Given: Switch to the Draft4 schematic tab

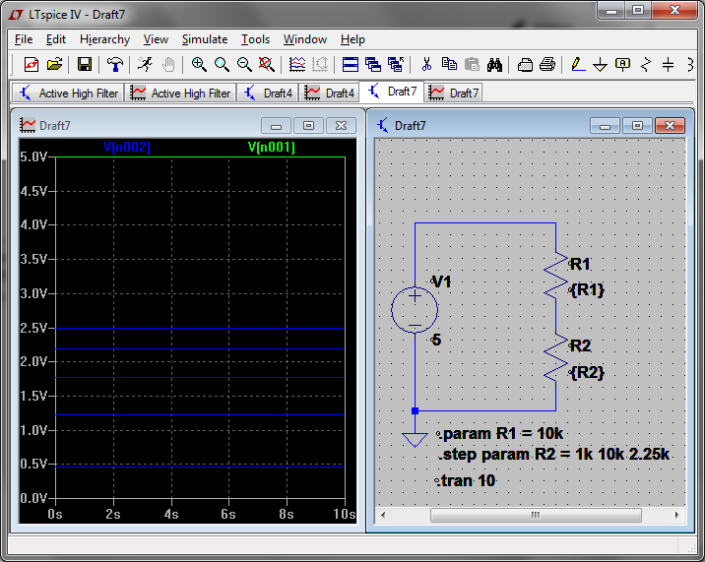Looking at the screenshot, I should (268, 93).
